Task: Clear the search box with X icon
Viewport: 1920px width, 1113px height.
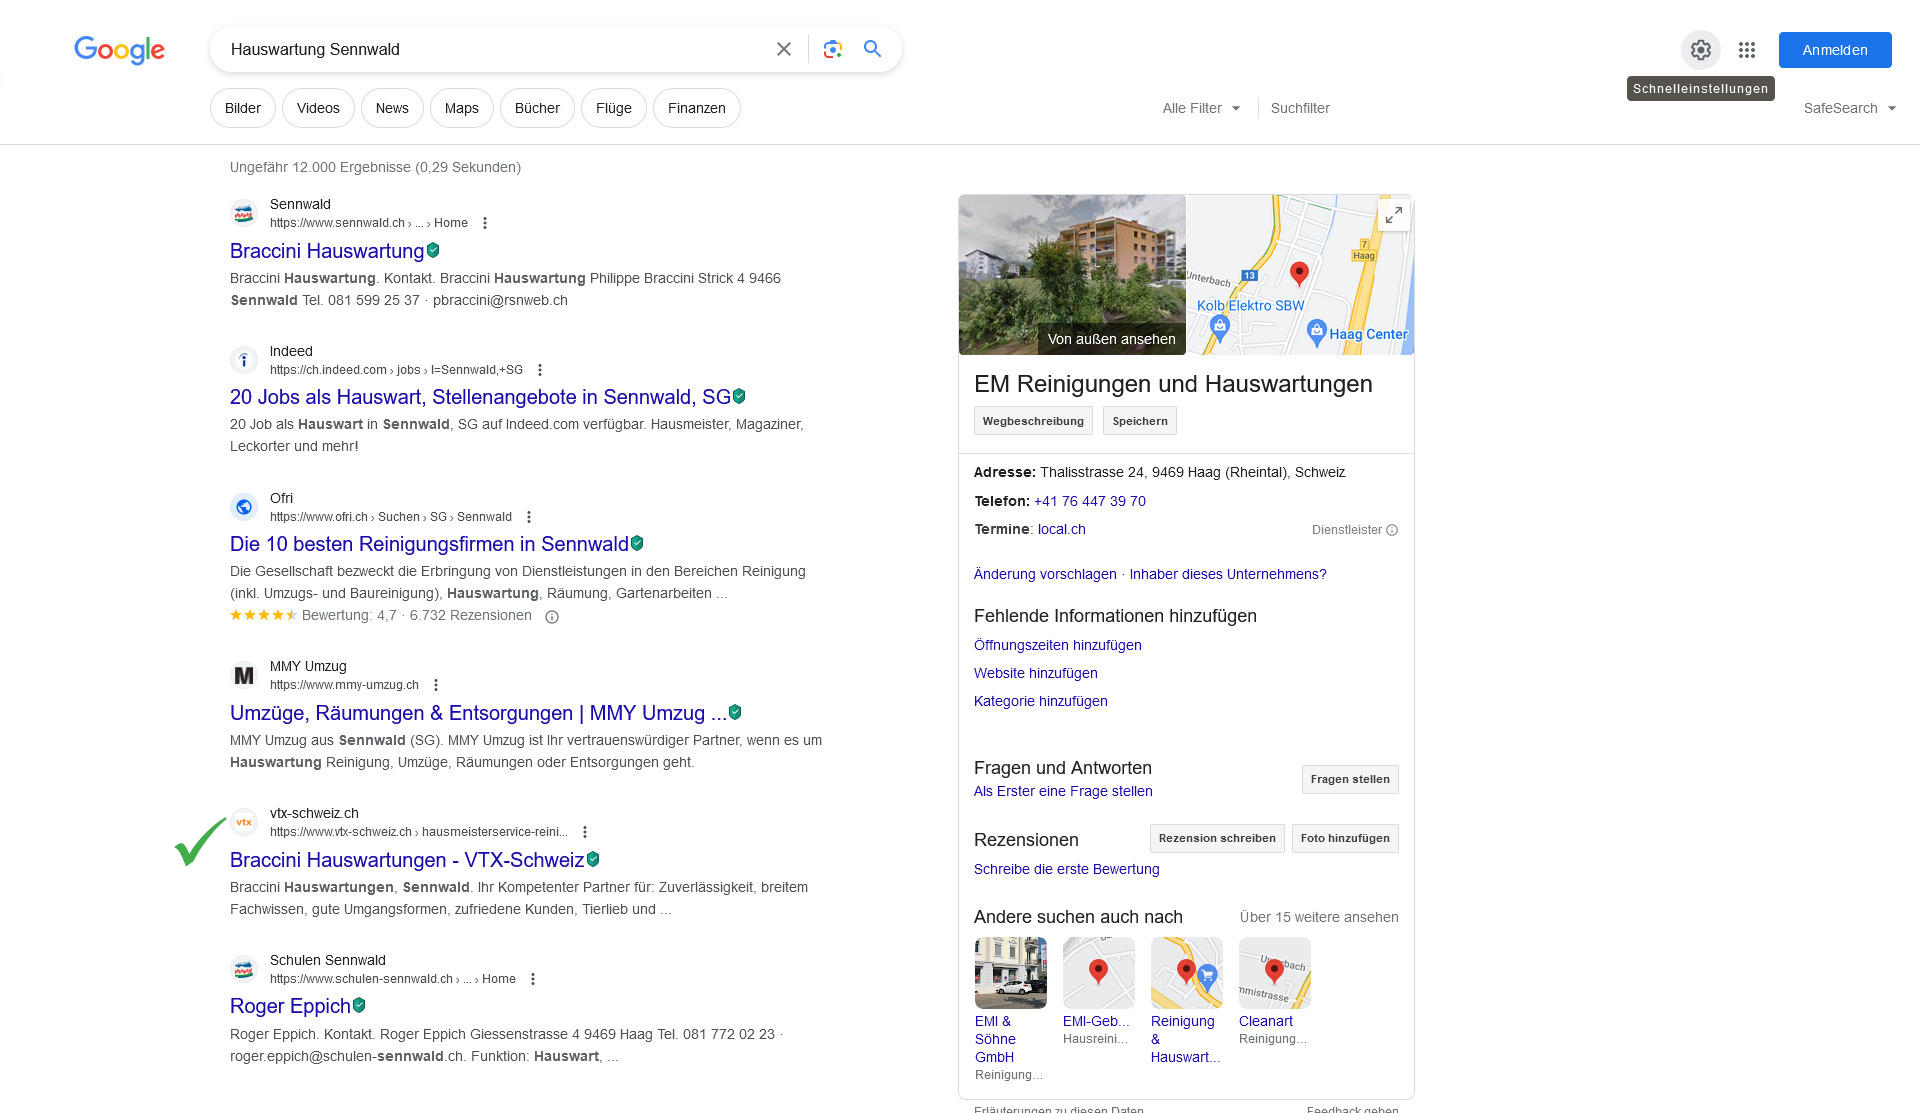Action: coord(784,49)
